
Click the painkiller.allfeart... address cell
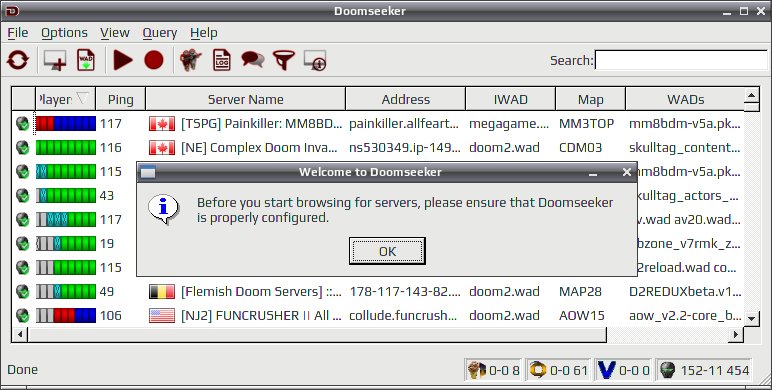coord(404,124)
